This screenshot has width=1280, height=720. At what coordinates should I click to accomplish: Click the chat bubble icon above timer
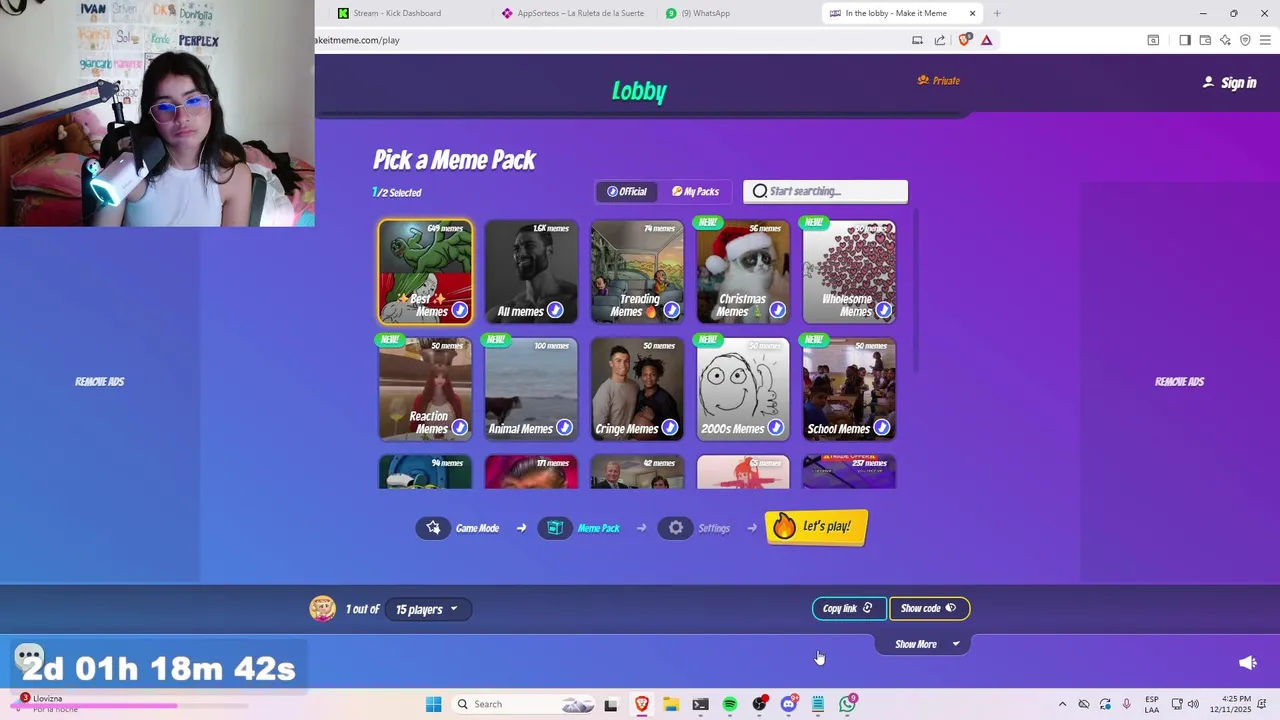(x=29, y=656)
